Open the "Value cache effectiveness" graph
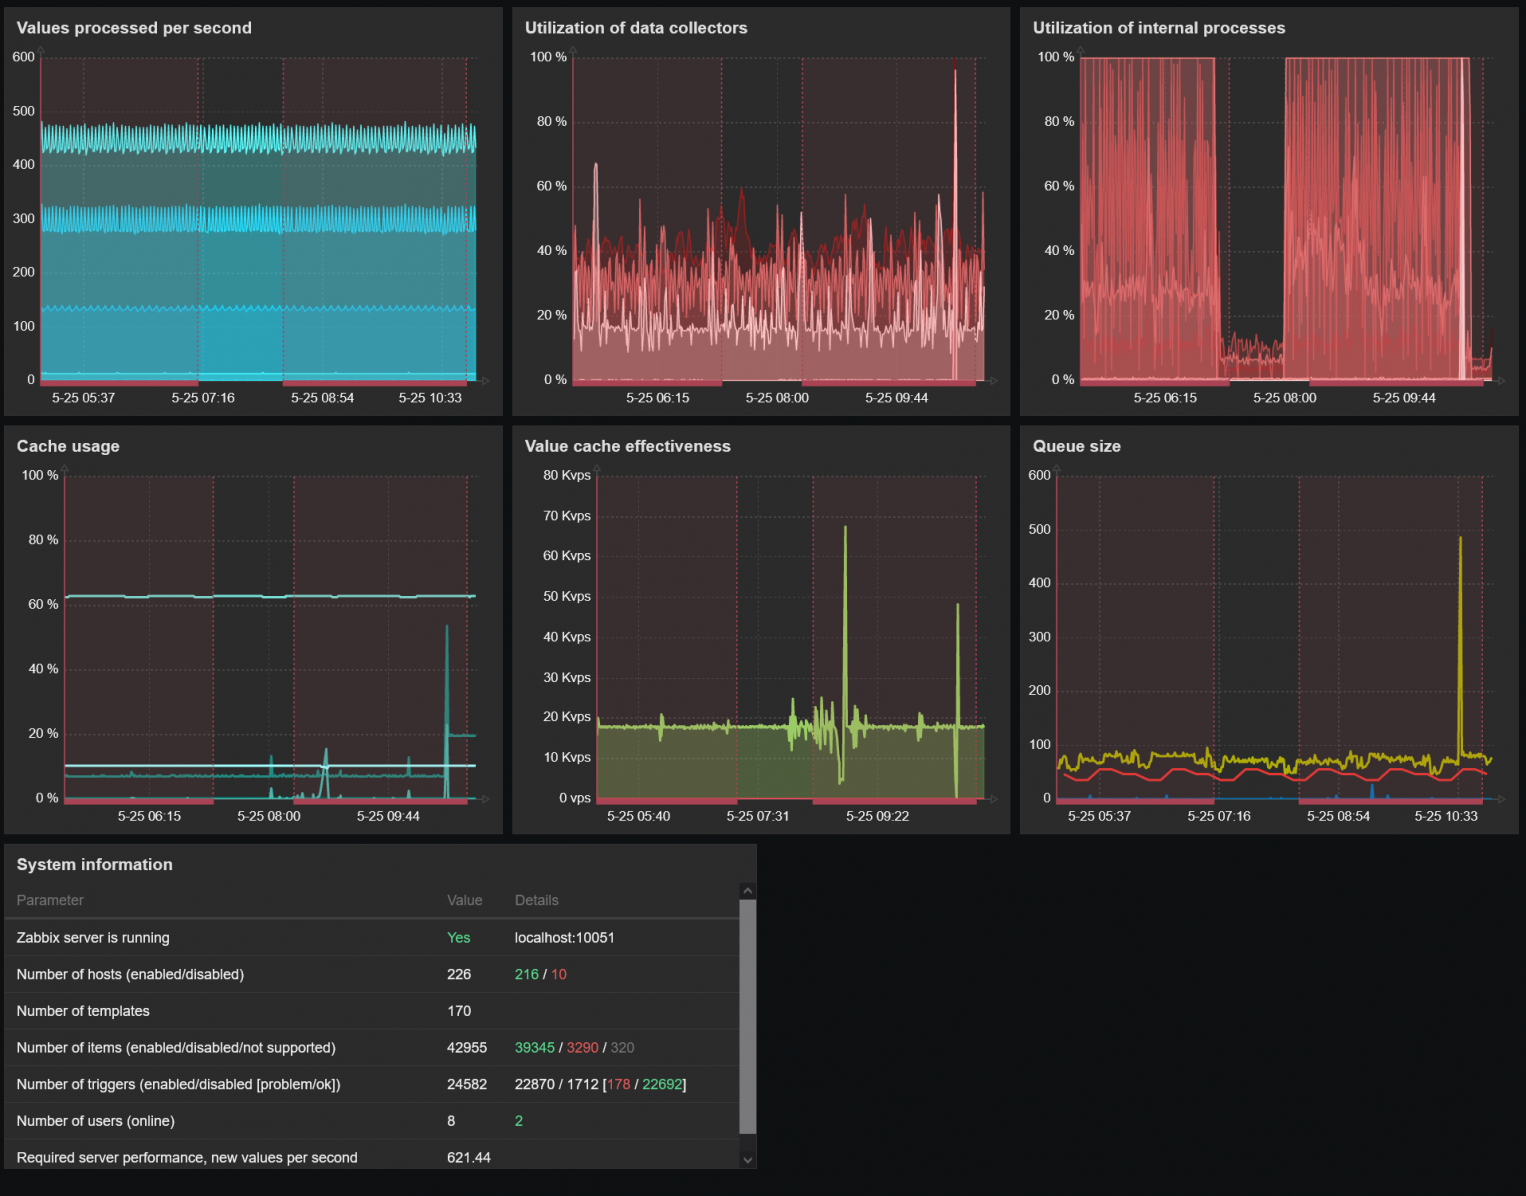The image size is (1526, 1196). [627, 446]
